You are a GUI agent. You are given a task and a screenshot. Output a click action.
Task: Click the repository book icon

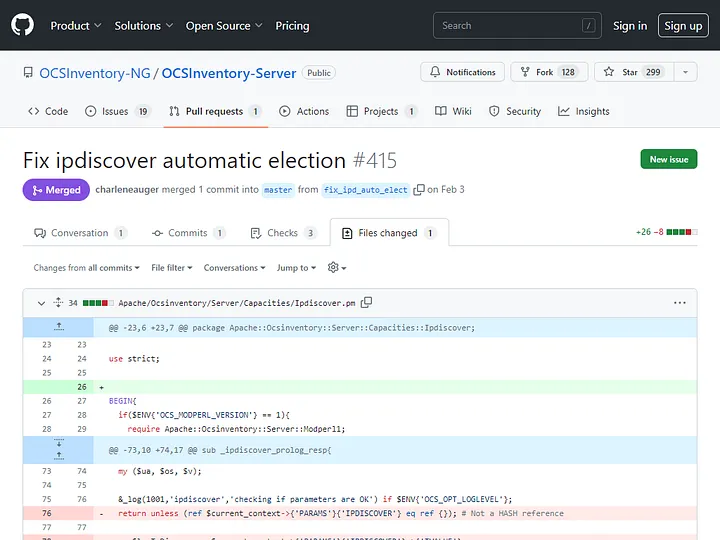point(28,73)
